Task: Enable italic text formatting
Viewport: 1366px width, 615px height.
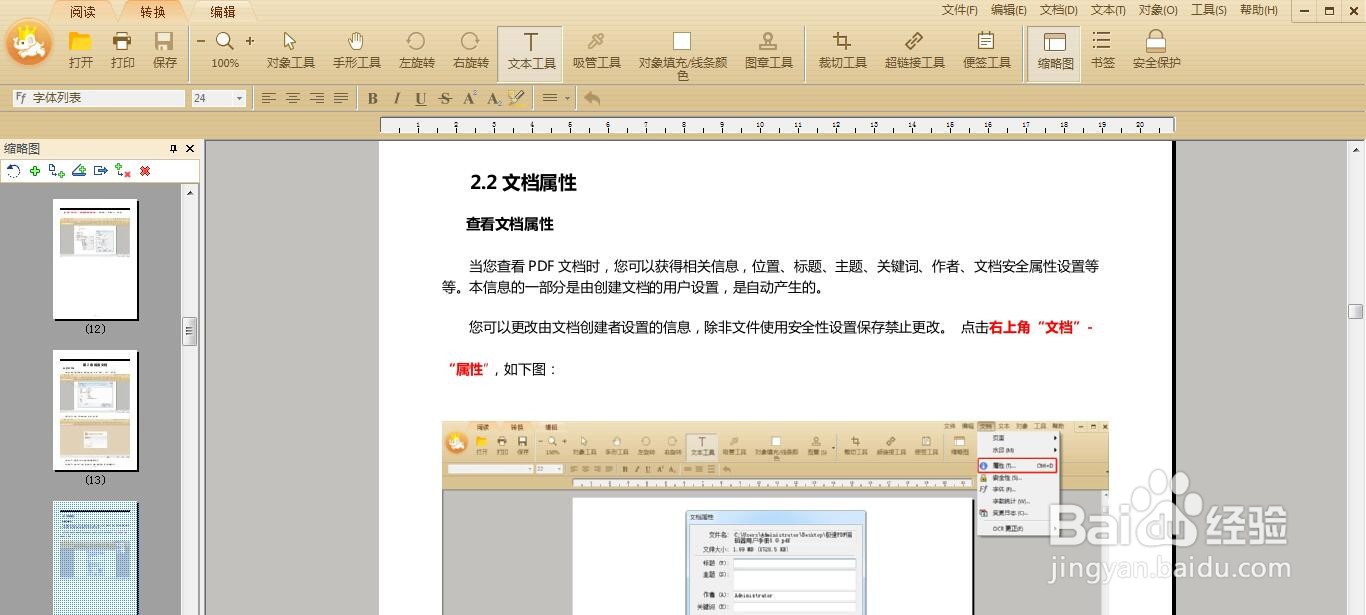Action: (395, 98)
